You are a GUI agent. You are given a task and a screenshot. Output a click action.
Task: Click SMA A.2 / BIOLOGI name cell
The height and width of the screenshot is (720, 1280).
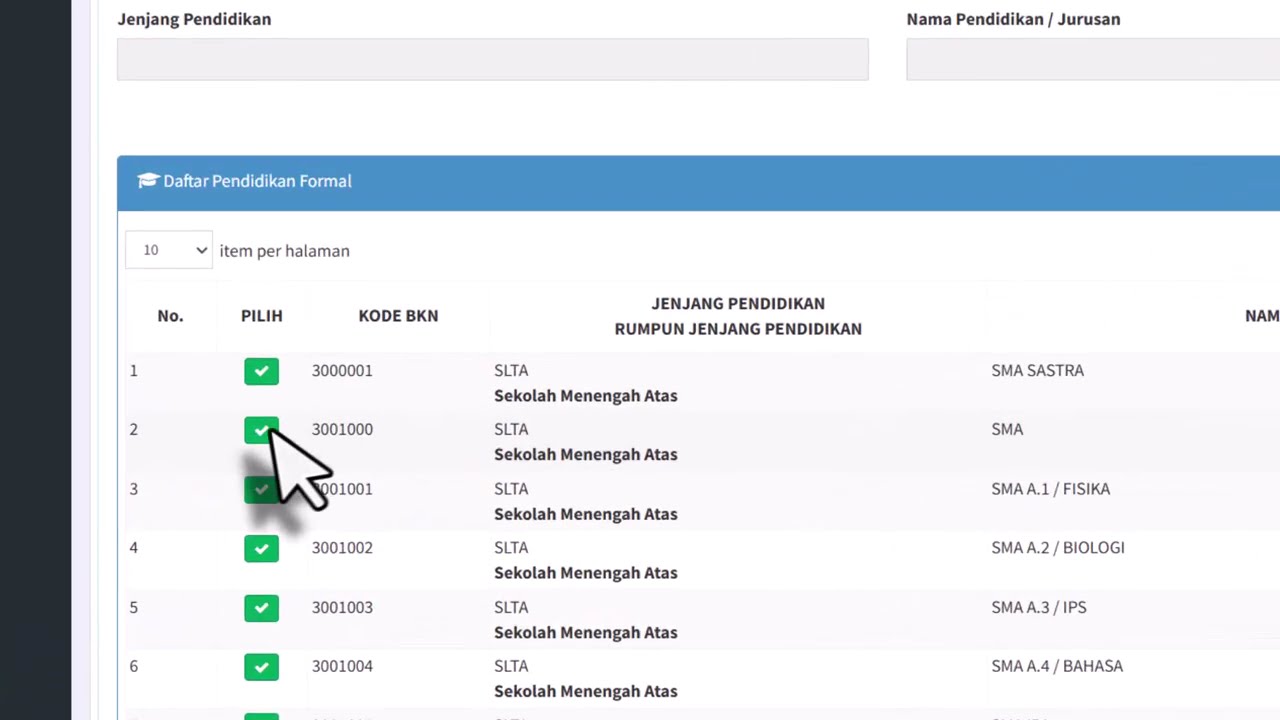[x=1058, y=547]
